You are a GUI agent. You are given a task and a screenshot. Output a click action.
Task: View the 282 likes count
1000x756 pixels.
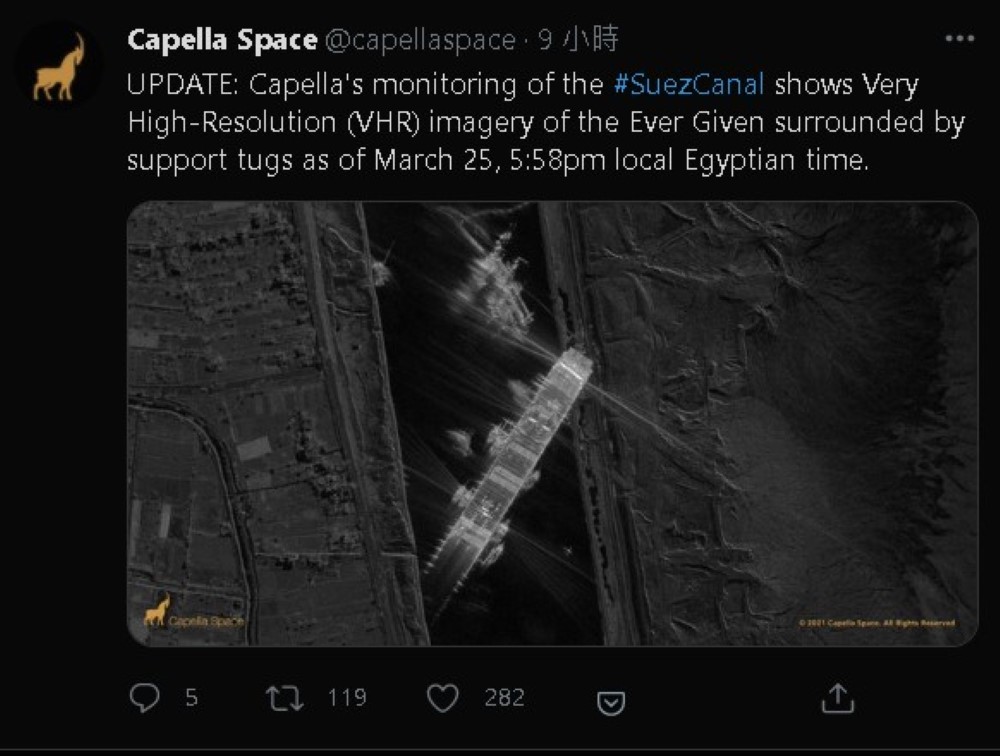click(504, 697)
